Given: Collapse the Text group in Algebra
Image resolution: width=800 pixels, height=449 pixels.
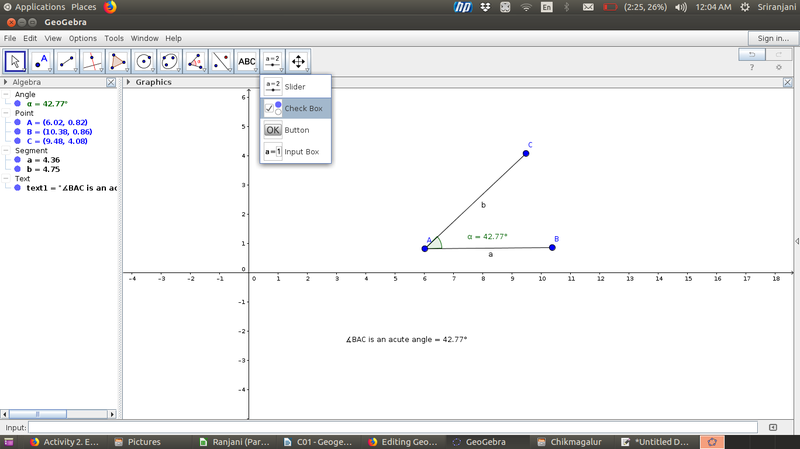Looking at the screenshot, I should 6,179.
